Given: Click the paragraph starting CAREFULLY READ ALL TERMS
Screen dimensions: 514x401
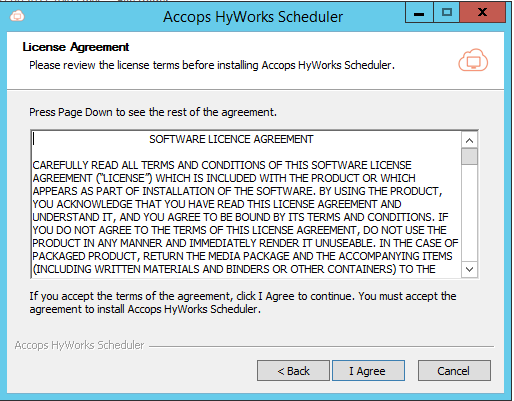Looking at the screenshot, I should click(245, 217).
